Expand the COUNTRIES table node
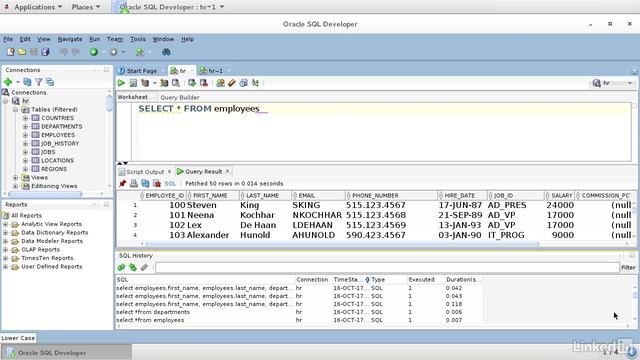 pos(25,118)
